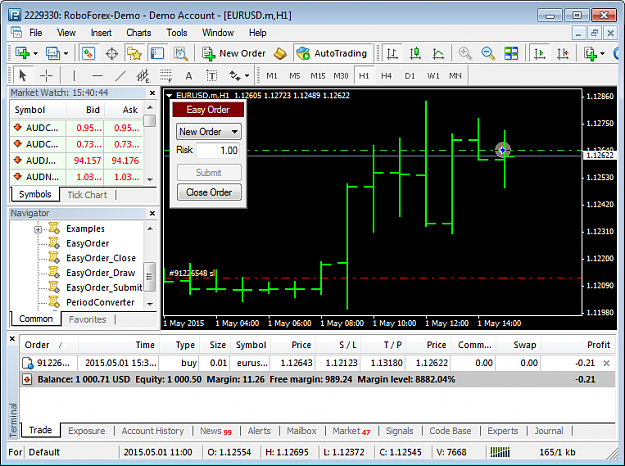The height and width of the screenshot is (466, 625).
Task: Toggle the Market Watch window icon
Action: 88,53
